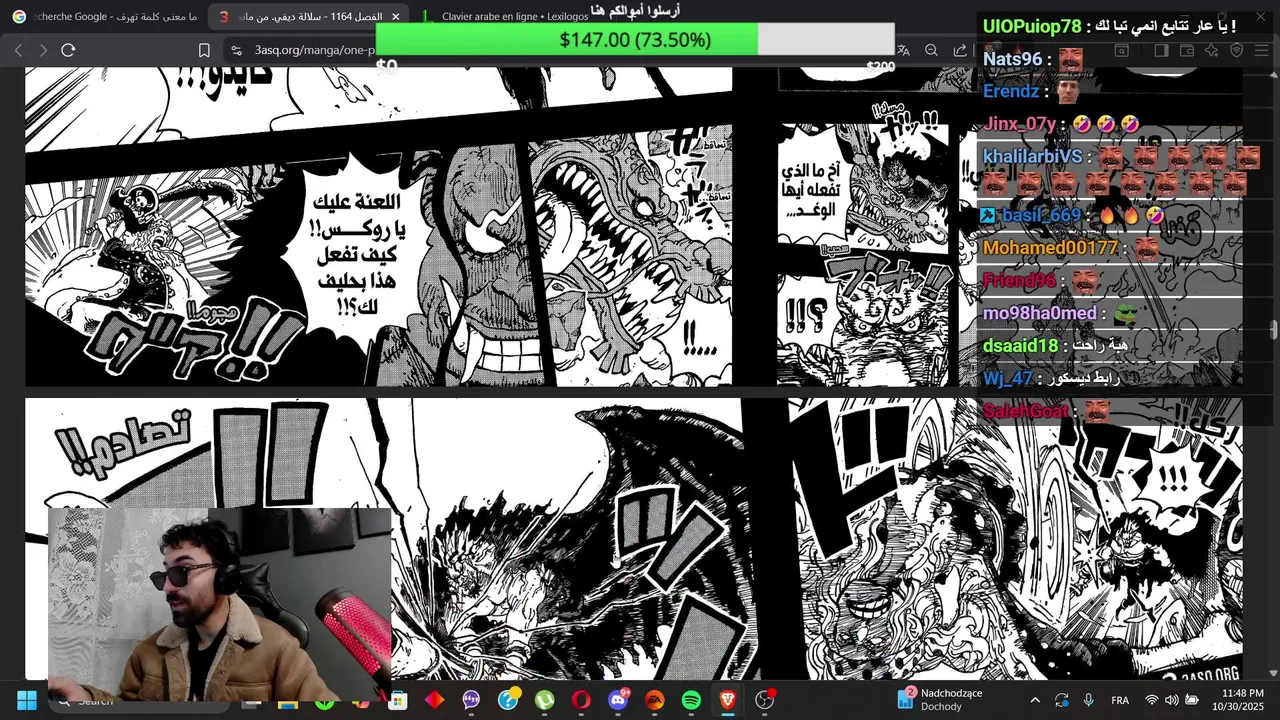Screen dimensions: 1280x720
Task: Switch the FRA keyboard language indicator
Action: click(1120, 700)
